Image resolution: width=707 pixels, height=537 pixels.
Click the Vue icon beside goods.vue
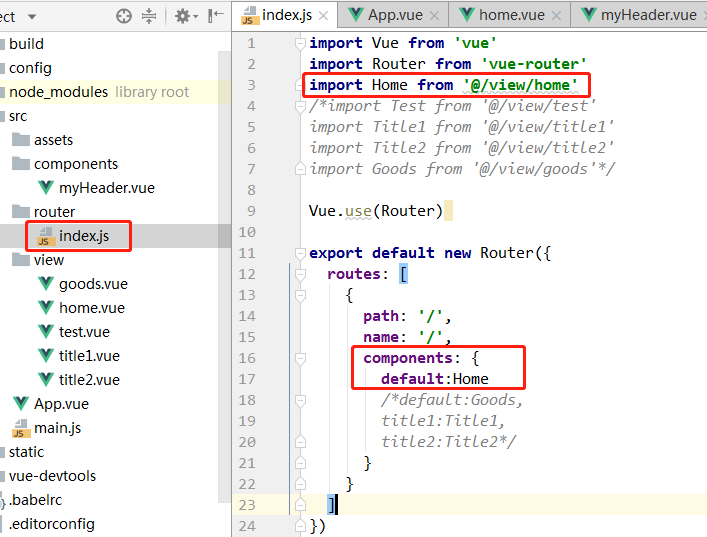46,284
